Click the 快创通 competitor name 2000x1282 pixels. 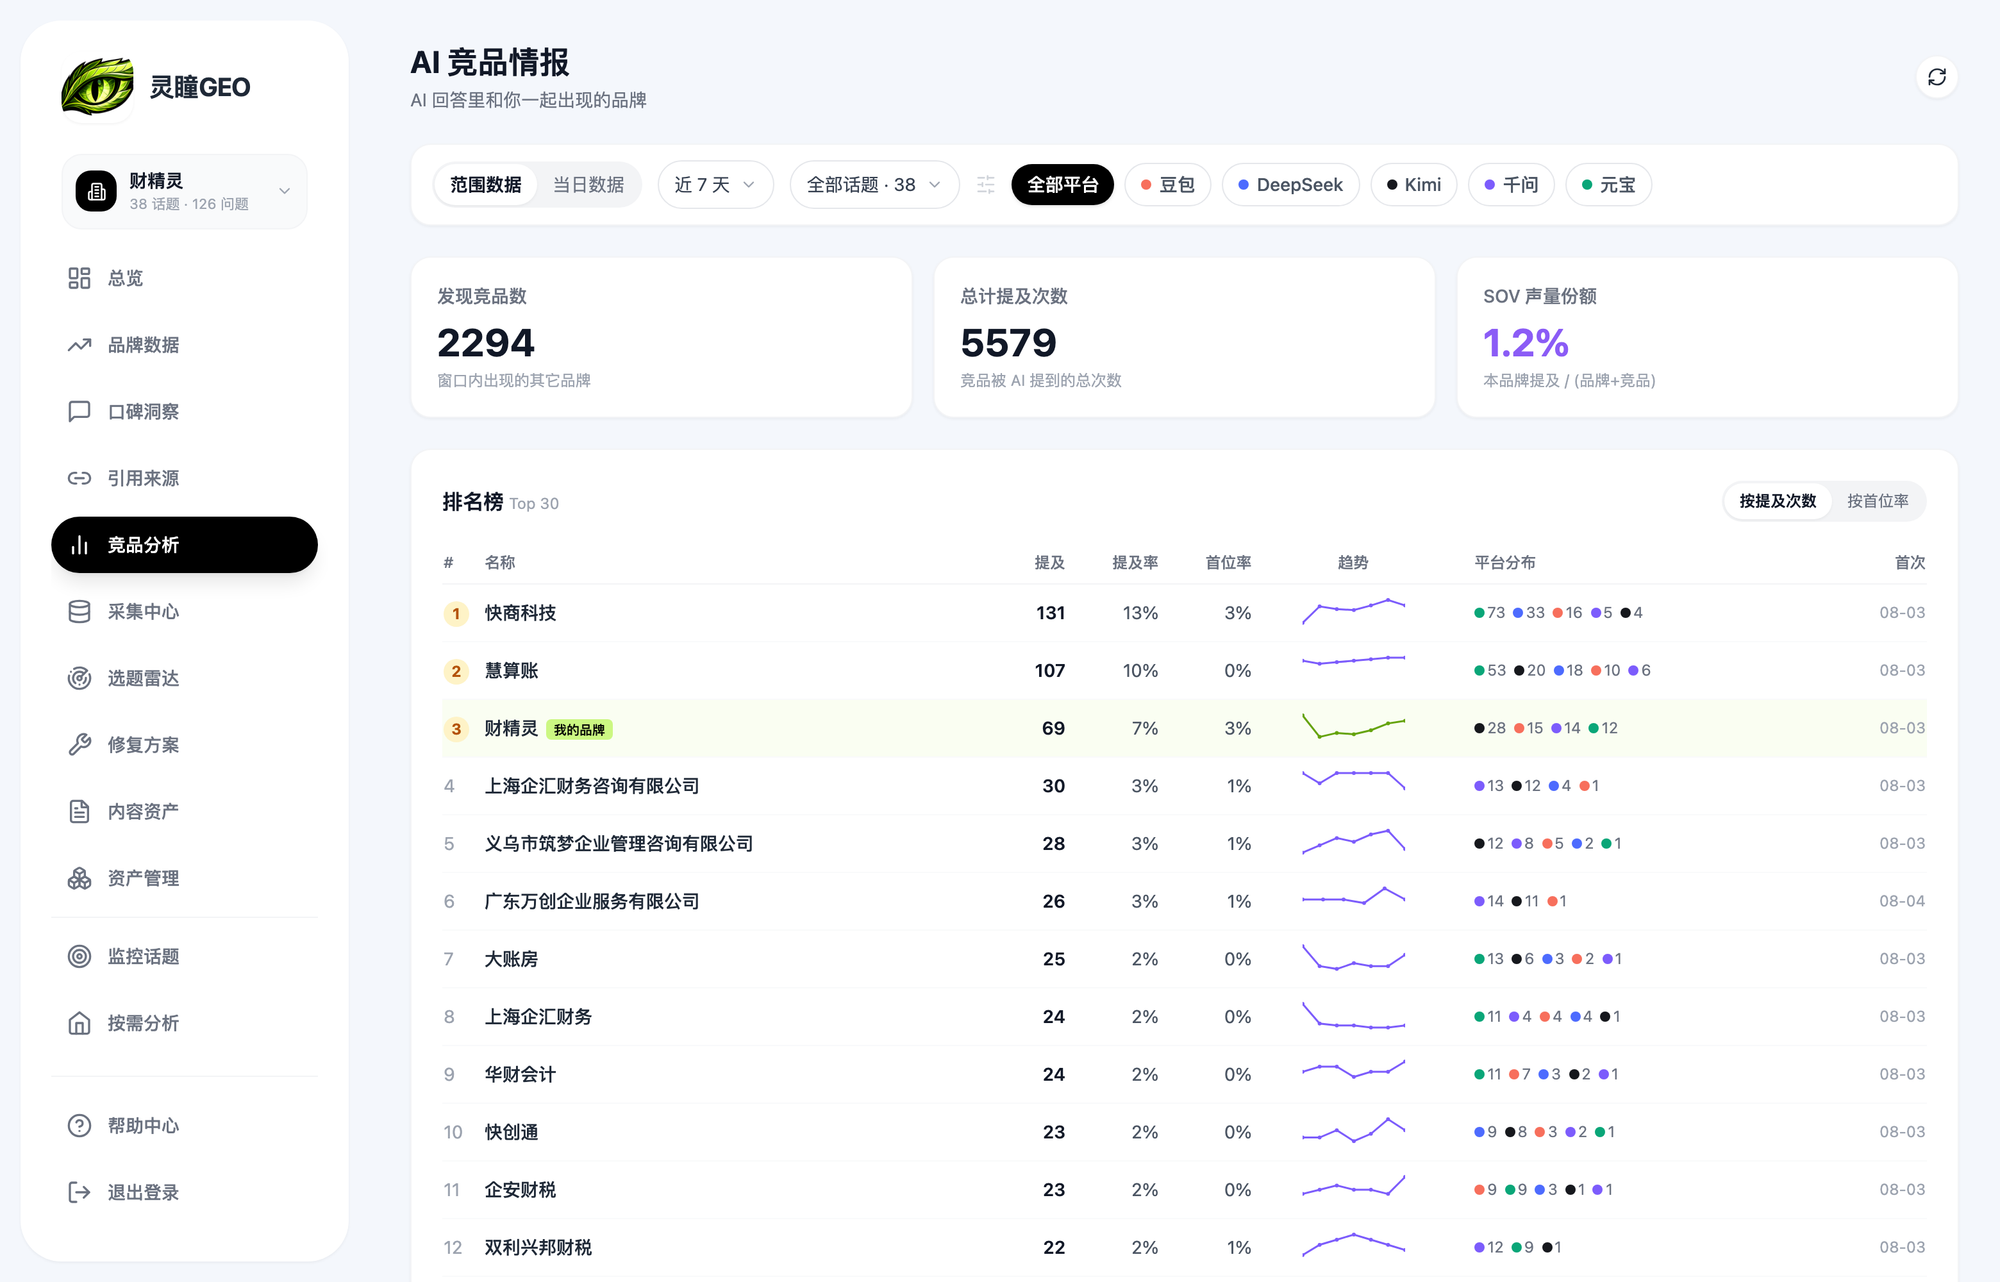[511, 1132]
